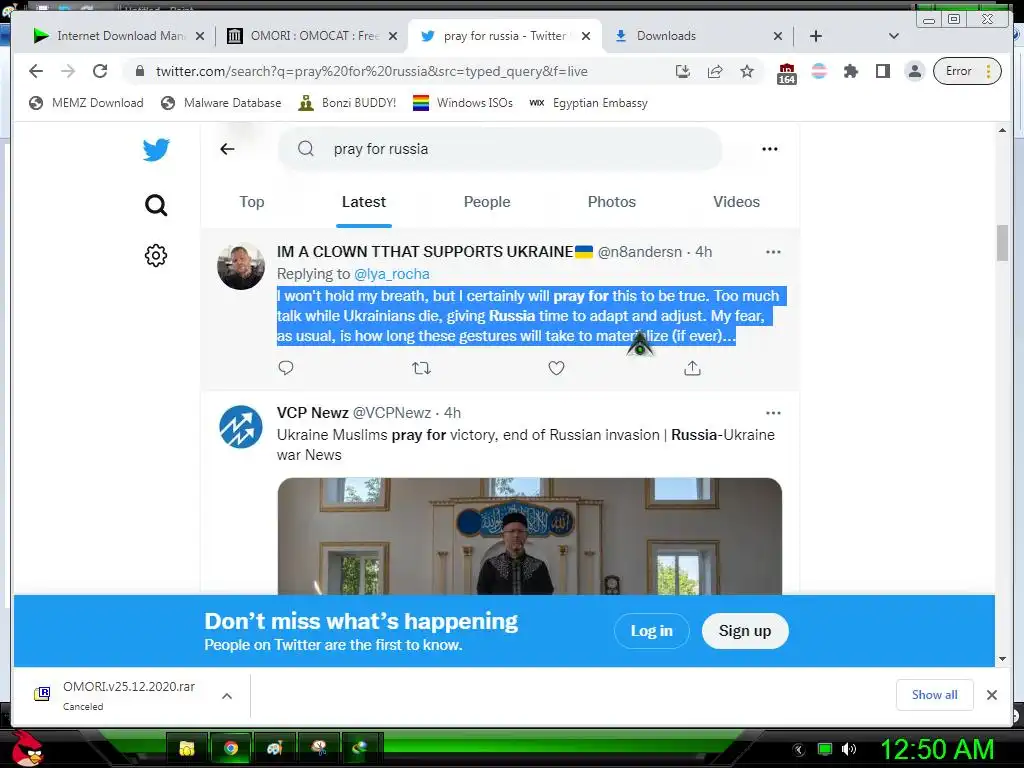This screenshot has width=1024, height=768.
Task: Open Chrome from the taskbar
Action: click(231, 748)
